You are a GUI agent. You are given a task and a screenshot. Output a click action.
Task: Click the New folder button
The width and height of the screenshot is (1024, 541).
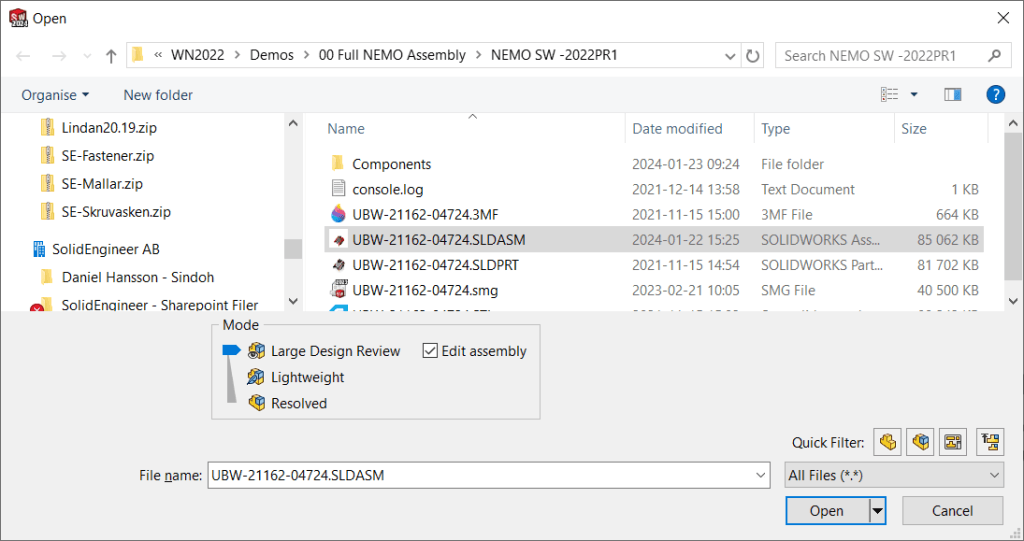pos(158,95)
